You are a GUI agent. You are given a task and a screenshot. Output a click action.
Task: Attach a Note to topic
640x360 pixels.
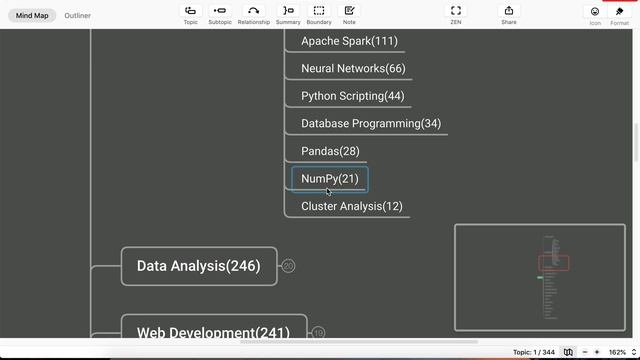[349, 15]
